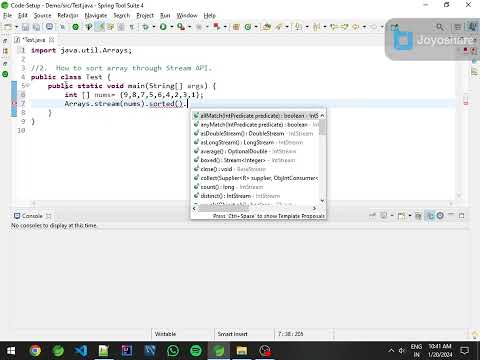Click the Save toolbar icon
The height and width of the screenshot is (360, 480).
[25, 27]
